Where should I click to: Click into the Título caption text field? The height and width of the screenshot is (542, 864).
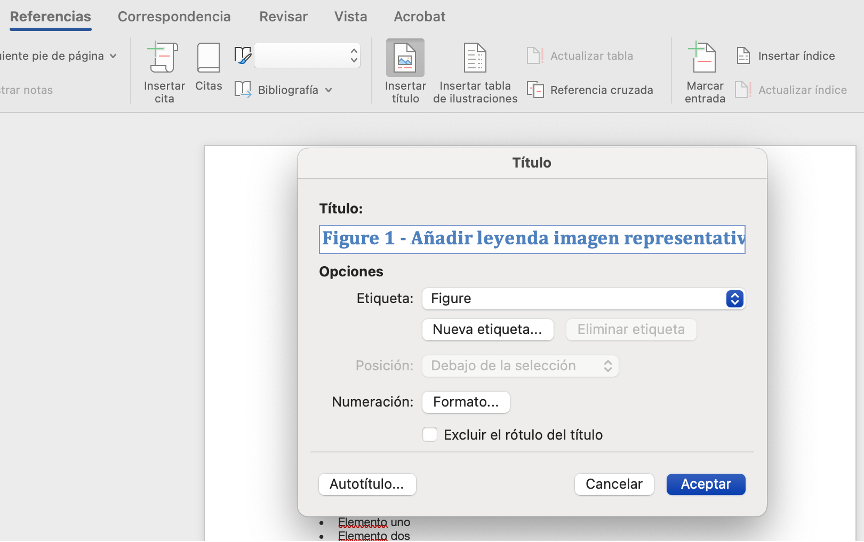point(532,239)
